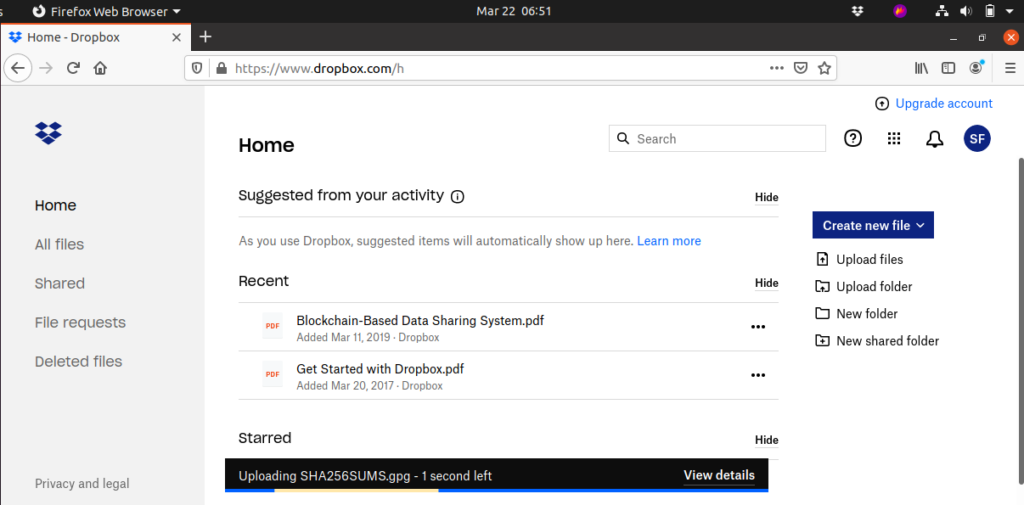
Task: Expand the Create new file dropdown
Action: (x=873, y=225)
